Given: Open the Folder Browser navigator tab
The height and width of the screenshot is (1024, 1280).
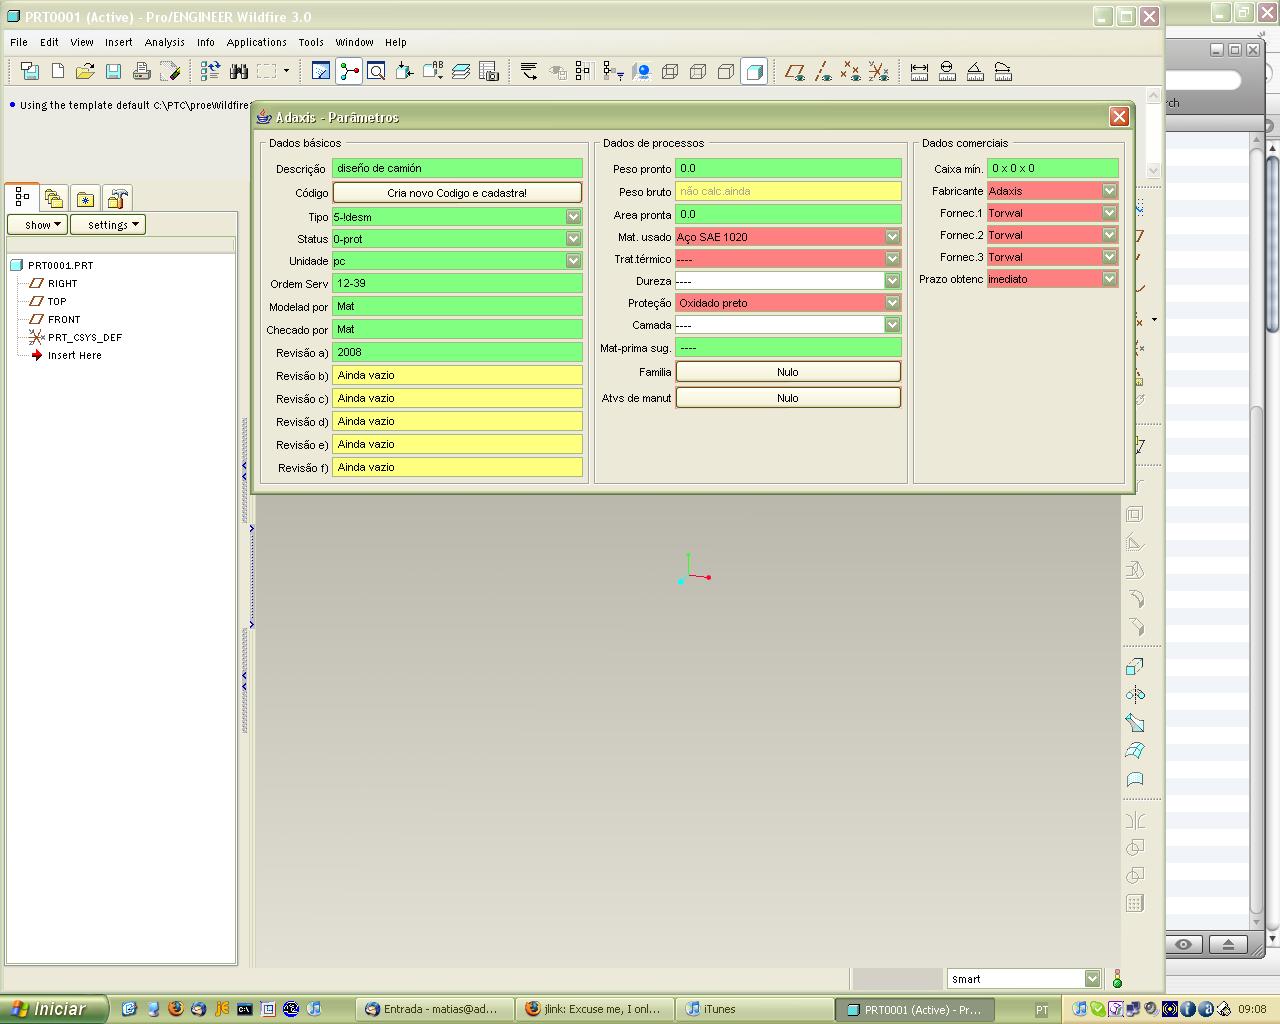Looking at the screenshot, I should pyautogui.click(x=54, y=198).
